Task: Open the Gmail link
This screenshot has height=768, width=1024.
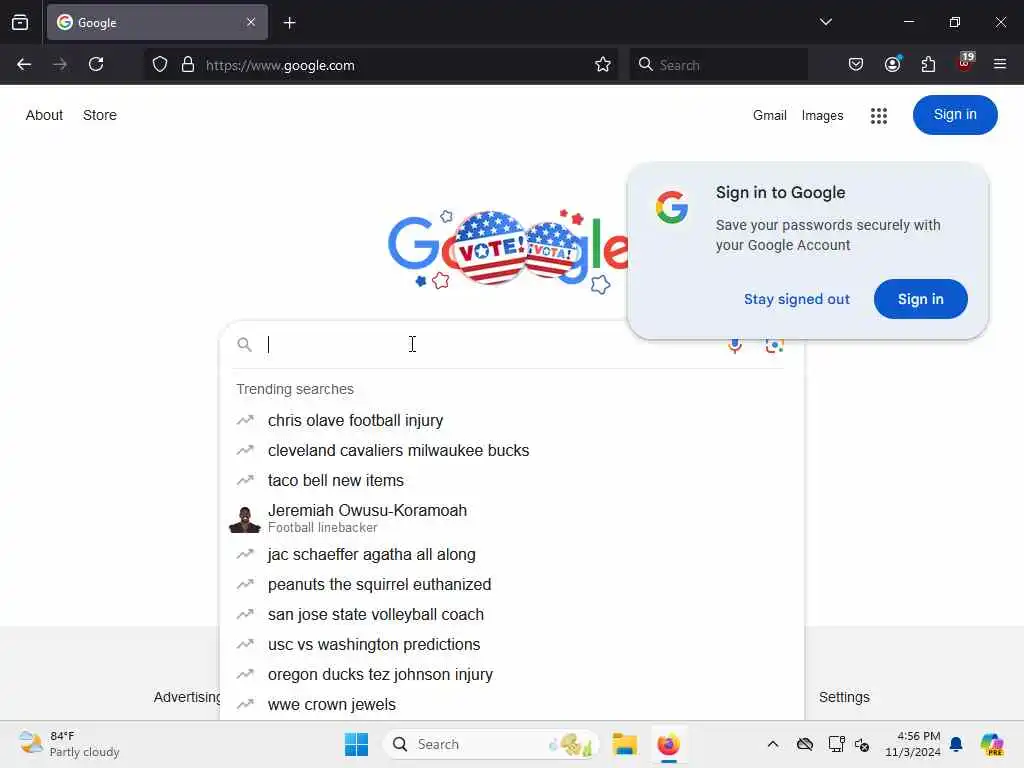Action: point(769,116)
